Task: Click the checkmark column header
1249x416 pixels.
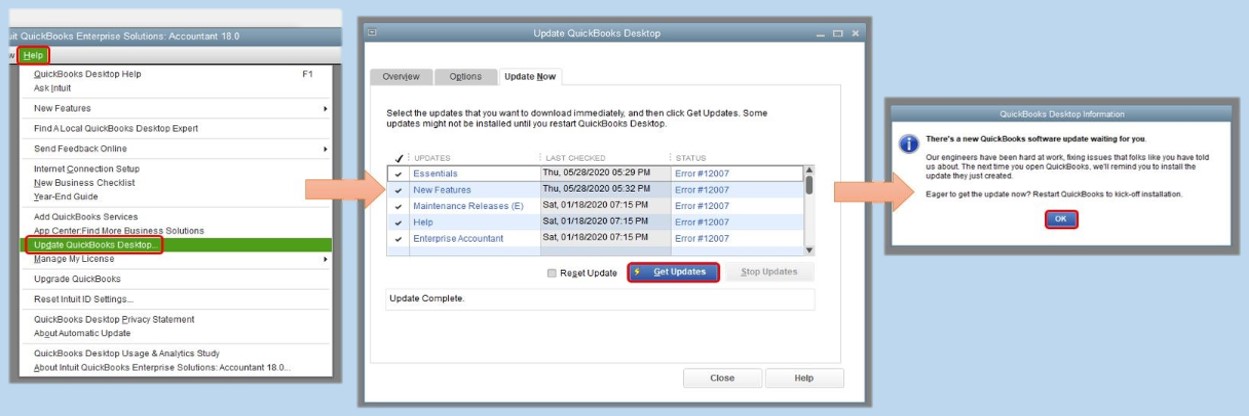Action: point(398,158)
